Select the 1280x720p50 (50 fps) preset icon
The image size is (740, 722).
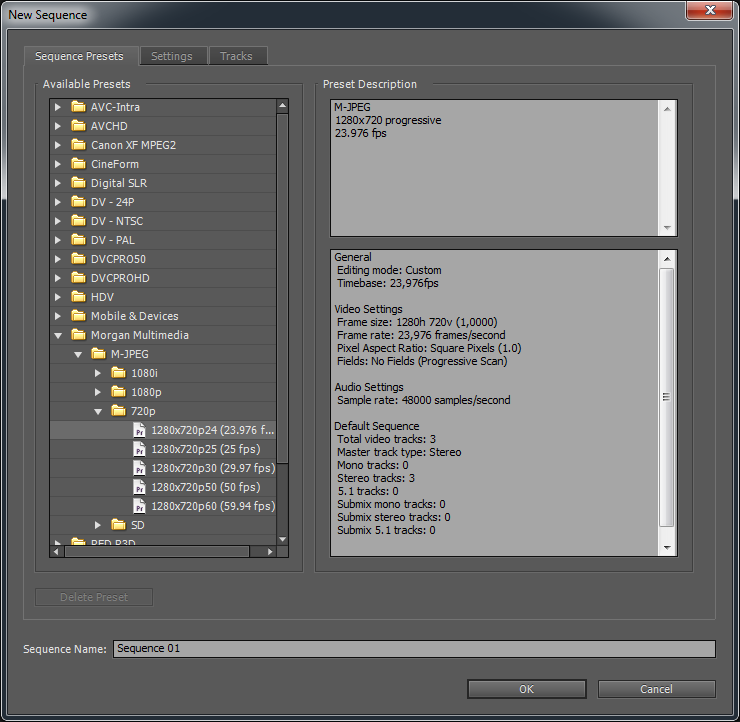[x=139, y=487]
